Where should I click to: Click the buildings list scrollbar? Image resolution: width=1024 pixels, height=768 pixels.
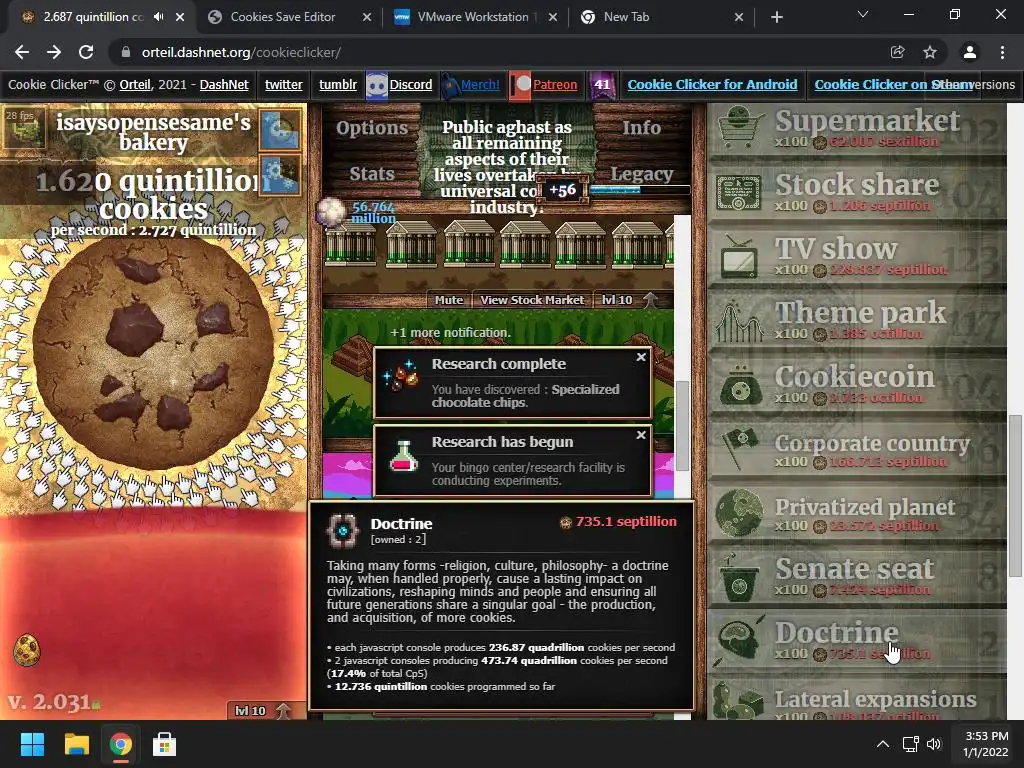pyautogui.click(x=682, y=424)
